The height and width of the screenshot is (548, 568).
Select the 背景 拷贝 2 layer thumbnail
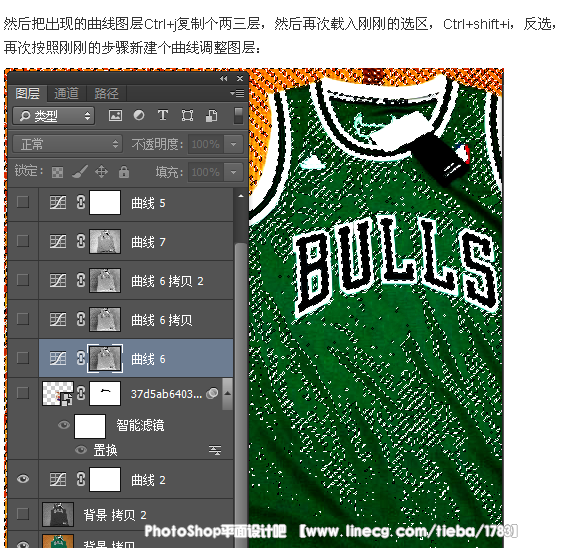[x=58, y=514]
